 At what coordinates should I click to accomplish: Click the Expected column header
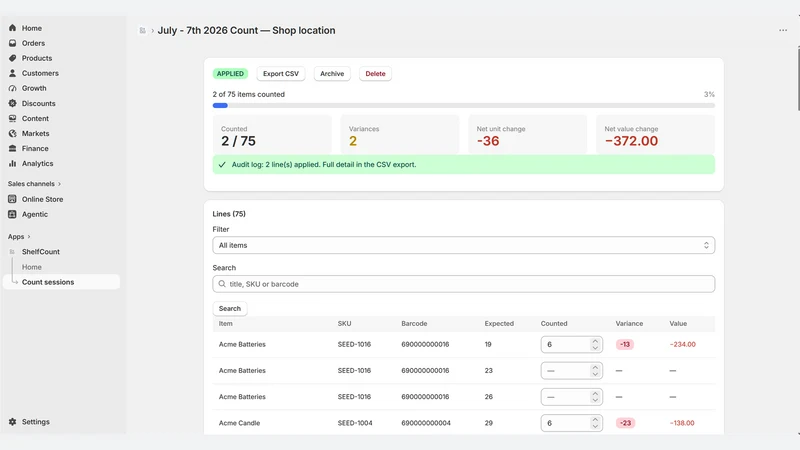(x=499, y=323)
